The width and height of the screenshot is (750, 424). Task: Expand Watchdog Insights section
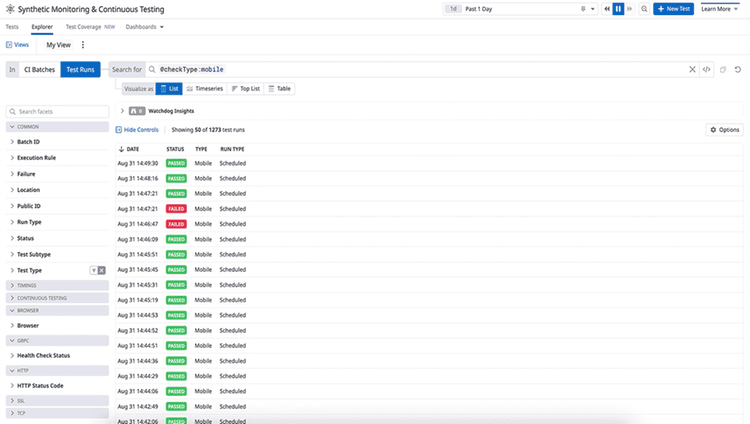[x=122, y=111]
